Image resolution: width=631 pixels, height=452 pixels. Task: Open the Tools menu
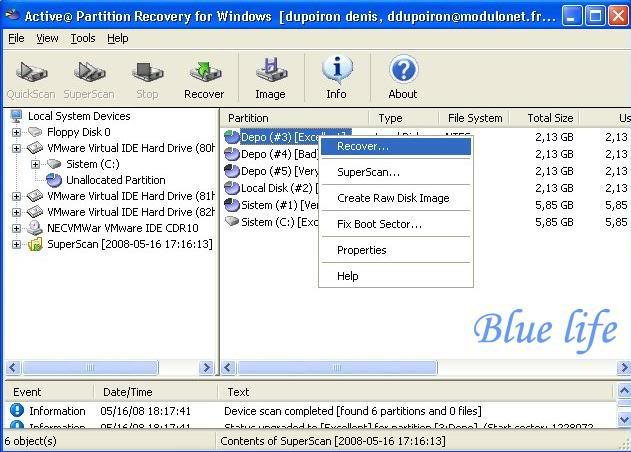tap(83, 39)
